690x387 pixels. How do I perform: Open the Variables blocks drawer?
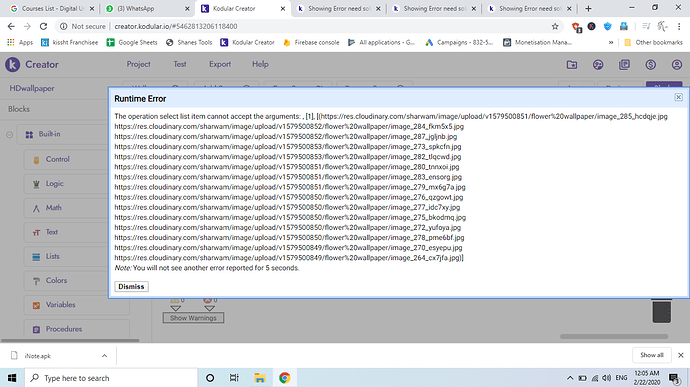[60, 305]
